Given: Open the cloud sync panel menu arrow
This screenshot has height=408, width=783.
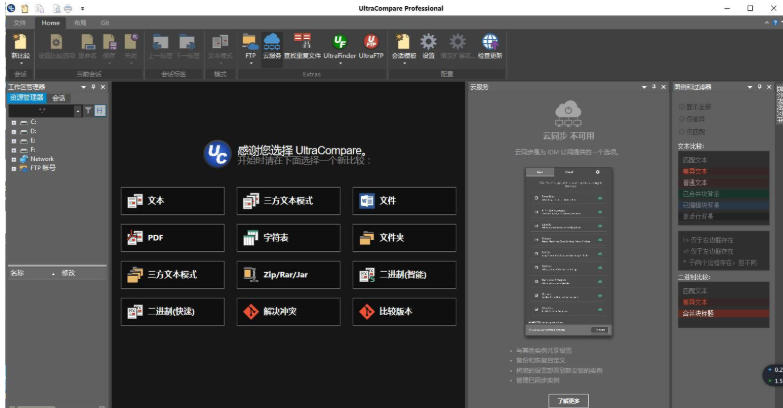Looking at the screenshot, I should point(644,87).
